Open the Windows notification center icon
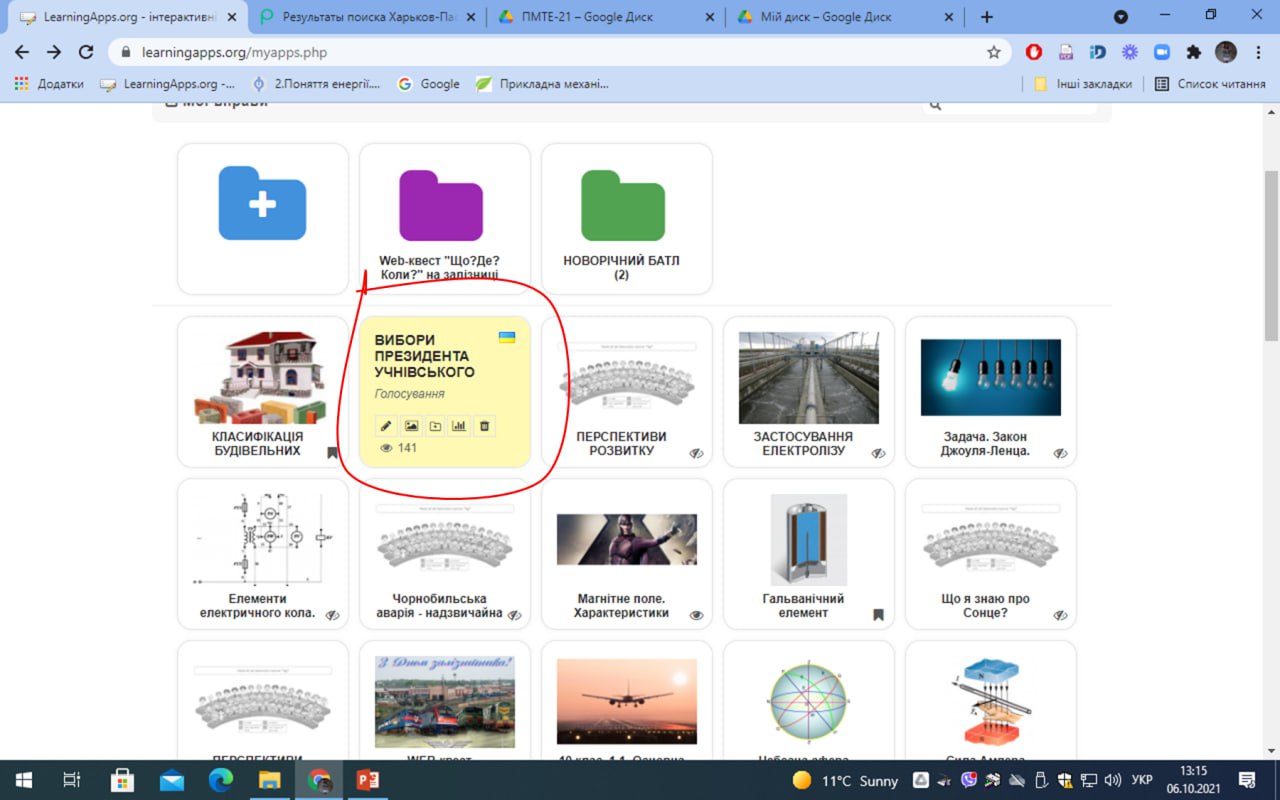The height and width of the screenshot is (800, 1280). click(1247, 780)
